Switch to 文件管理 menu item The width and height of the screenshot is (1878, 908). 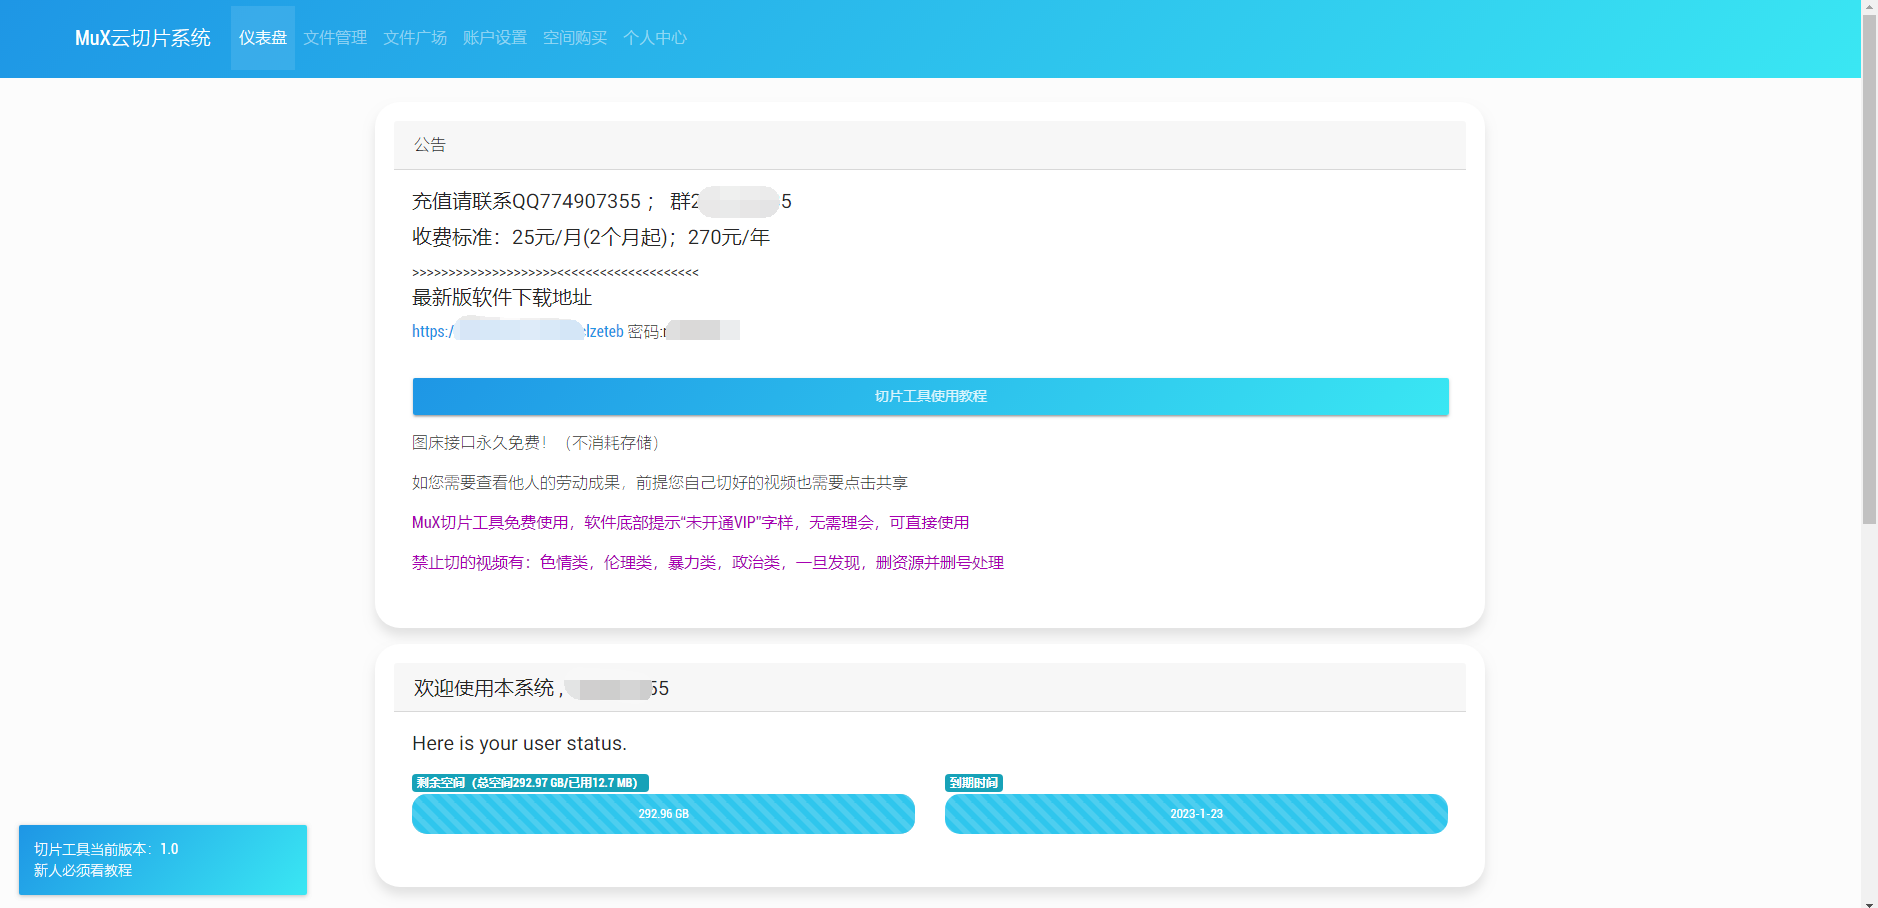335,38
